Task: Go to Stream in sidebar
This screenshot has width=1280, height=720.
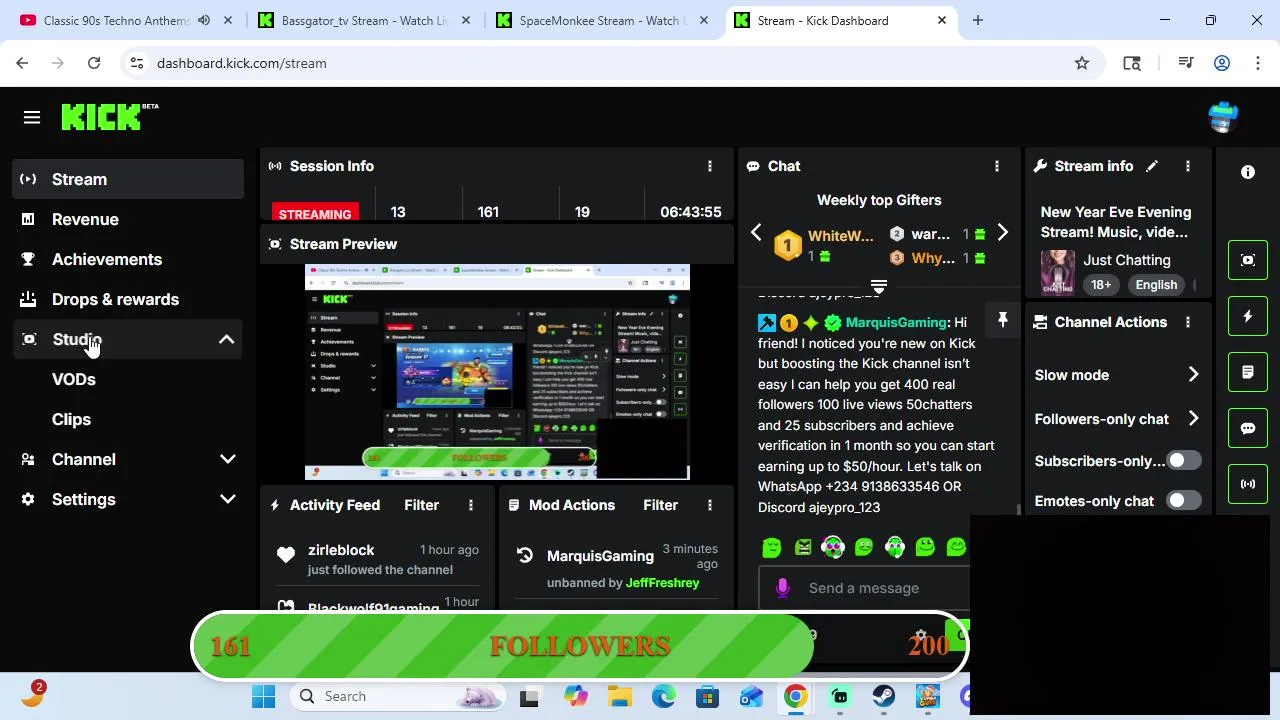Action: tap(128, 179)
